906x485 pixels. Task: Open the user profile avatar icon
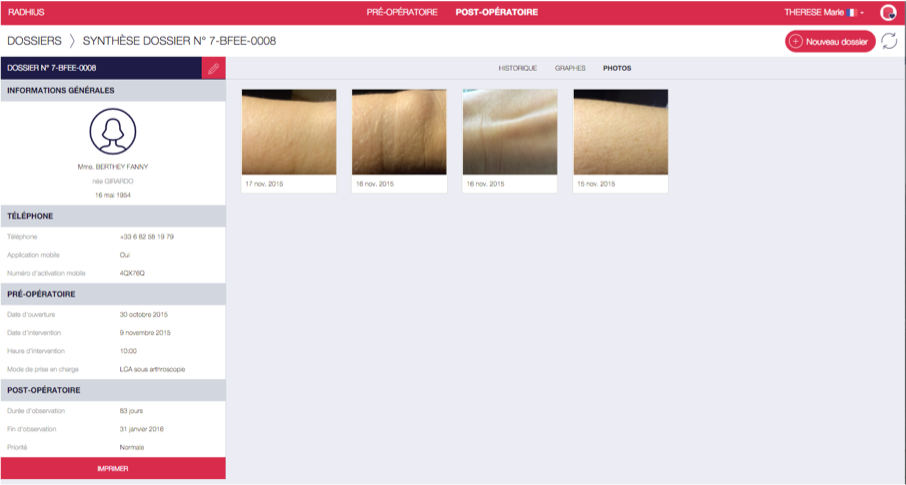click(x=888, y=12)
